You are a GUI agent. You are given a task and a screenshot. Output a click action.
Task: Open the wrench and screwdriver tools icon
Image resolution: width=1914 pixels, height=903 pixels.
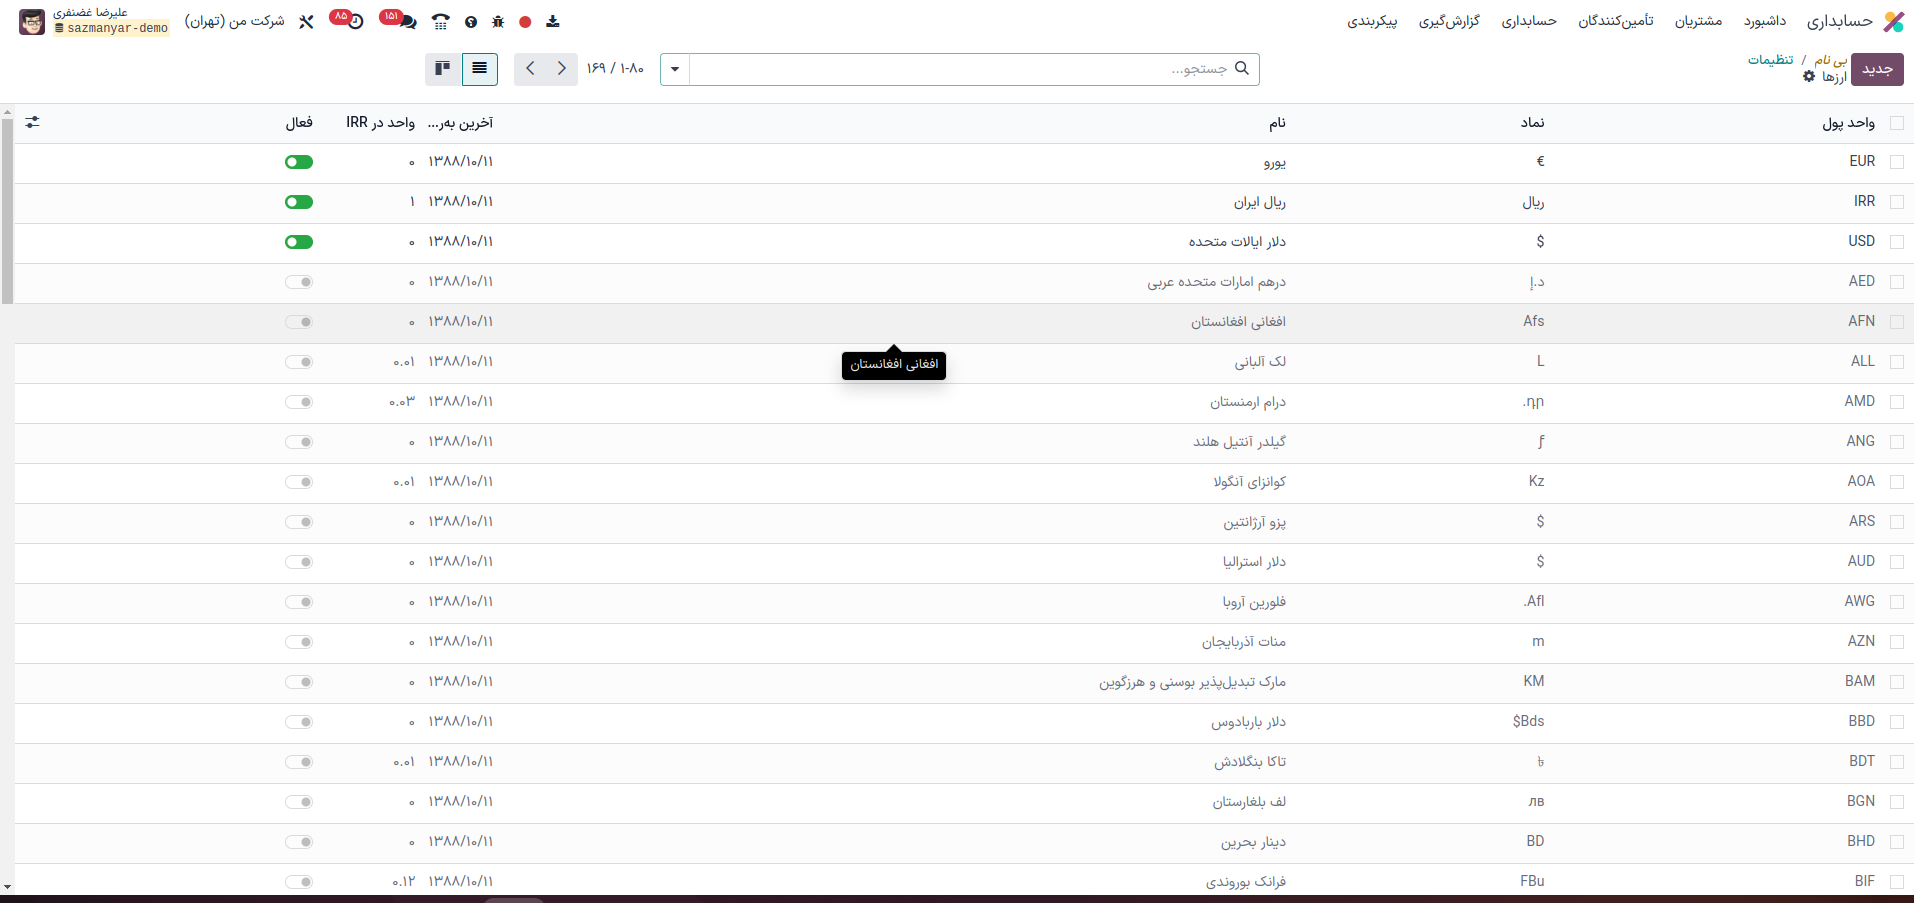click(306, 21)
